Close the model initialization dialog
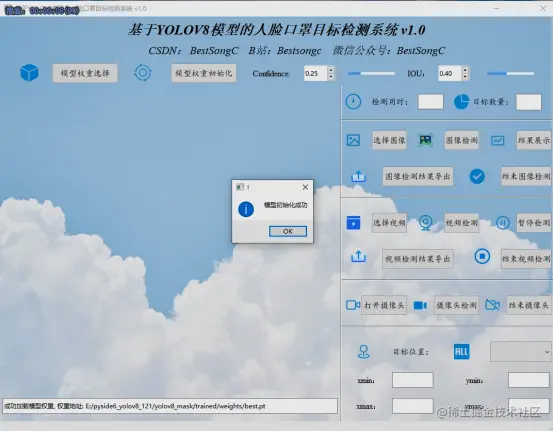554x432 pixels. coord(305,187)
